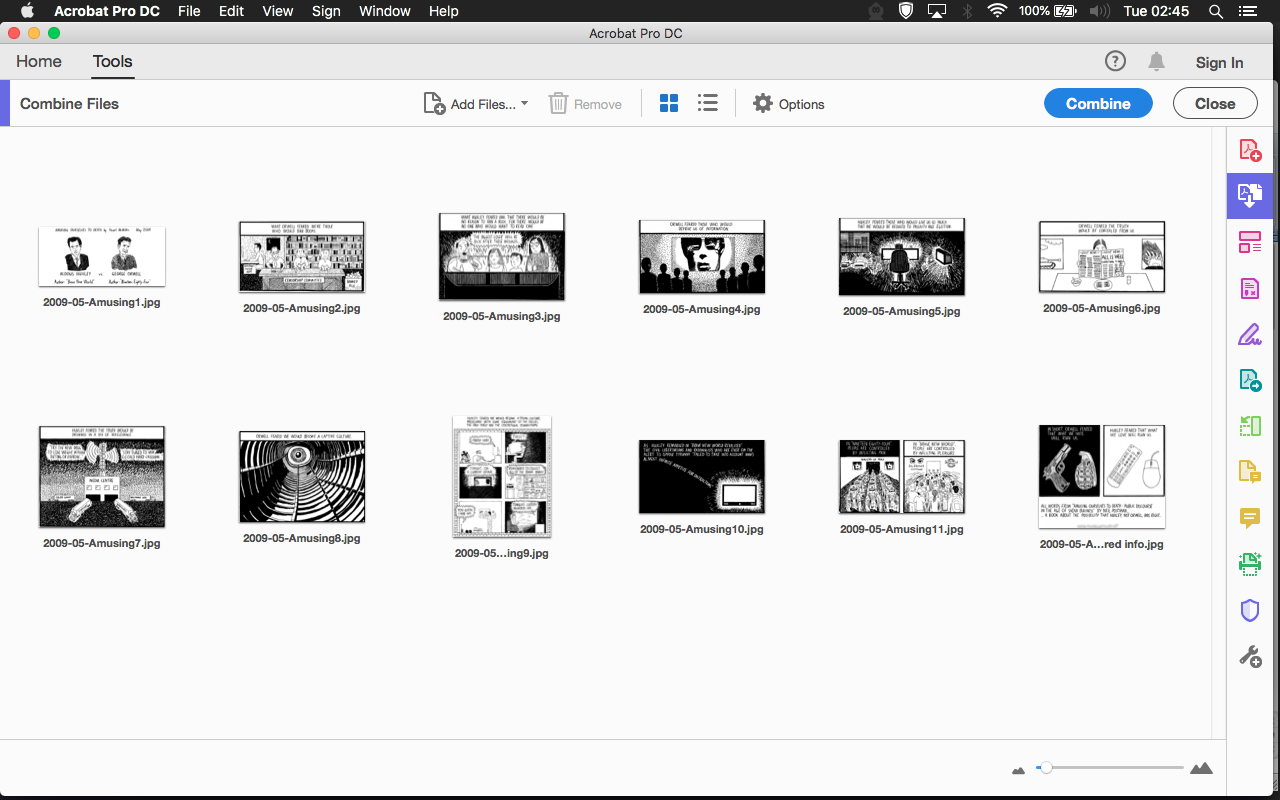The width and height of the screenshot is (1280, 800).
Task: Open the notifications bell
Action: pyautogui.click(x=1157, y=62)
